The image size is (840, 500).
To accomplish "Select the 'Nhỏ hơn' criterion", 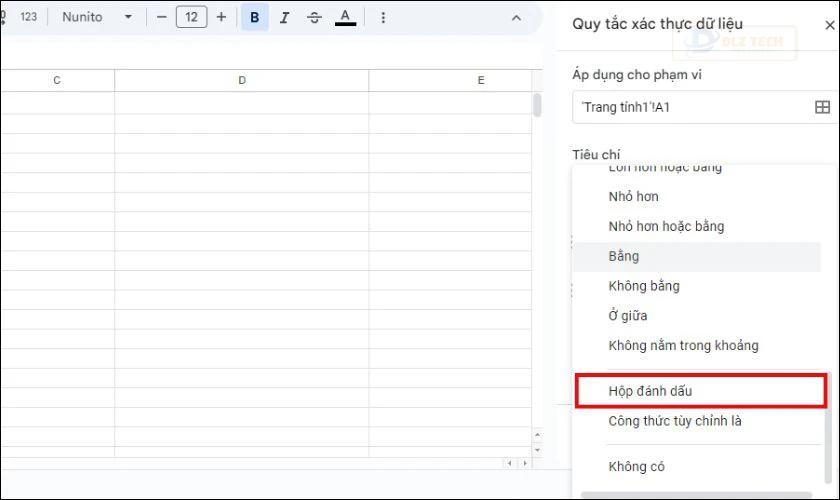I will coord(696,197).
